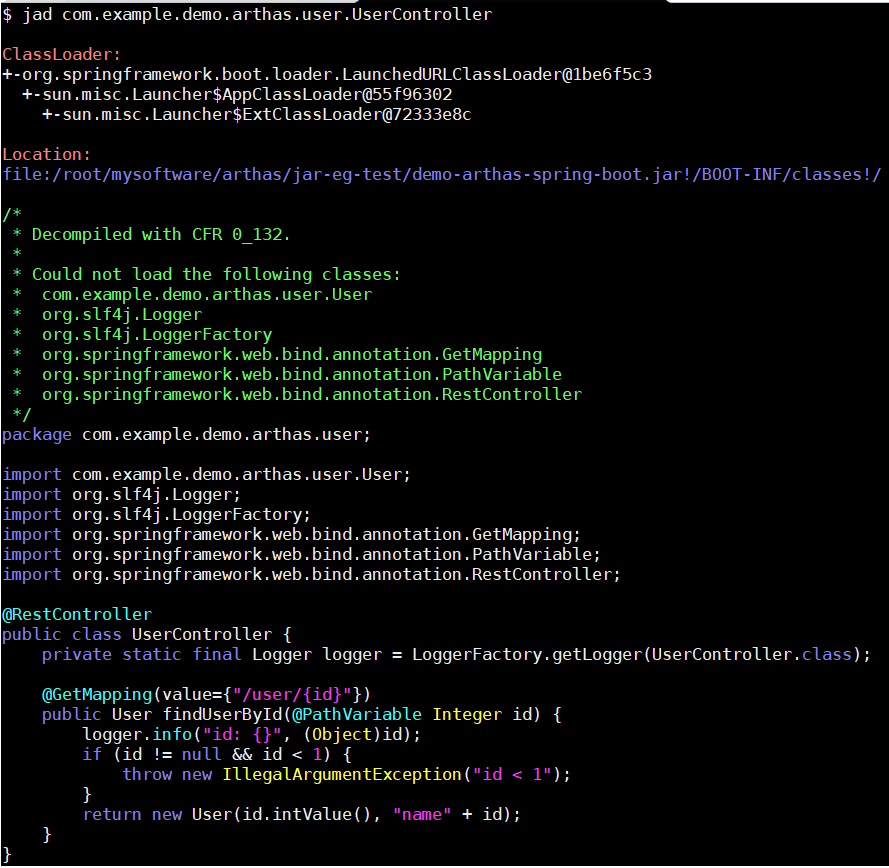The image size is (889, 868).
Task: Click the import line for RestController
Action: click(x=311, y=575)
